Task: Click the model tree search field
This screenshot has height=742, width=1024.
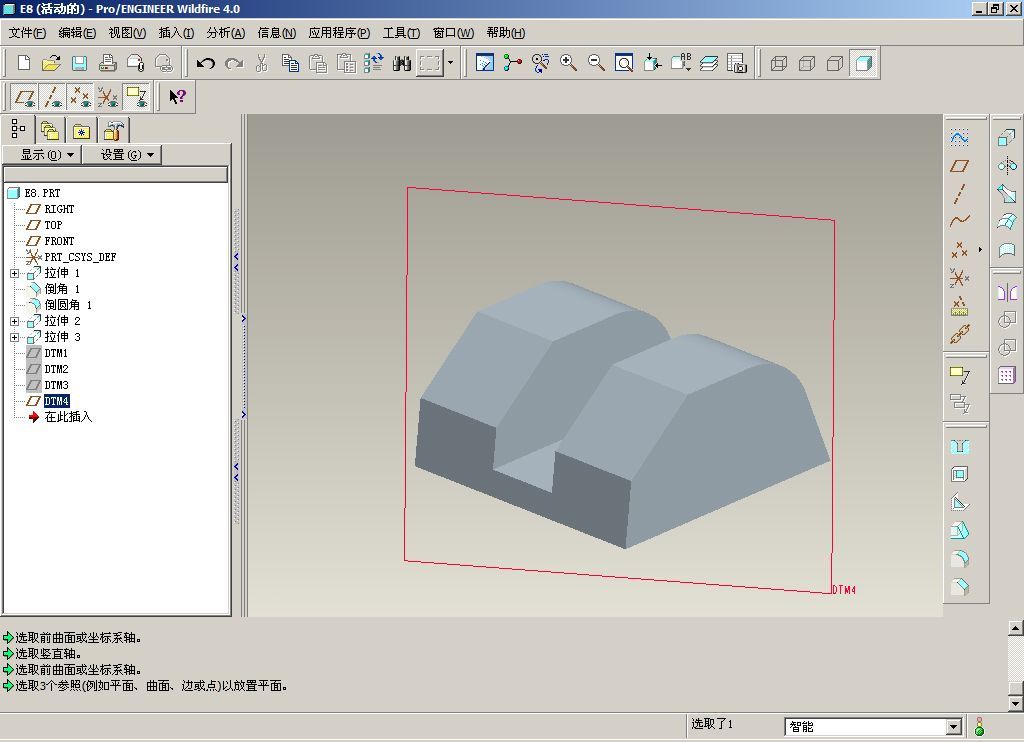Action: point(116,174)
